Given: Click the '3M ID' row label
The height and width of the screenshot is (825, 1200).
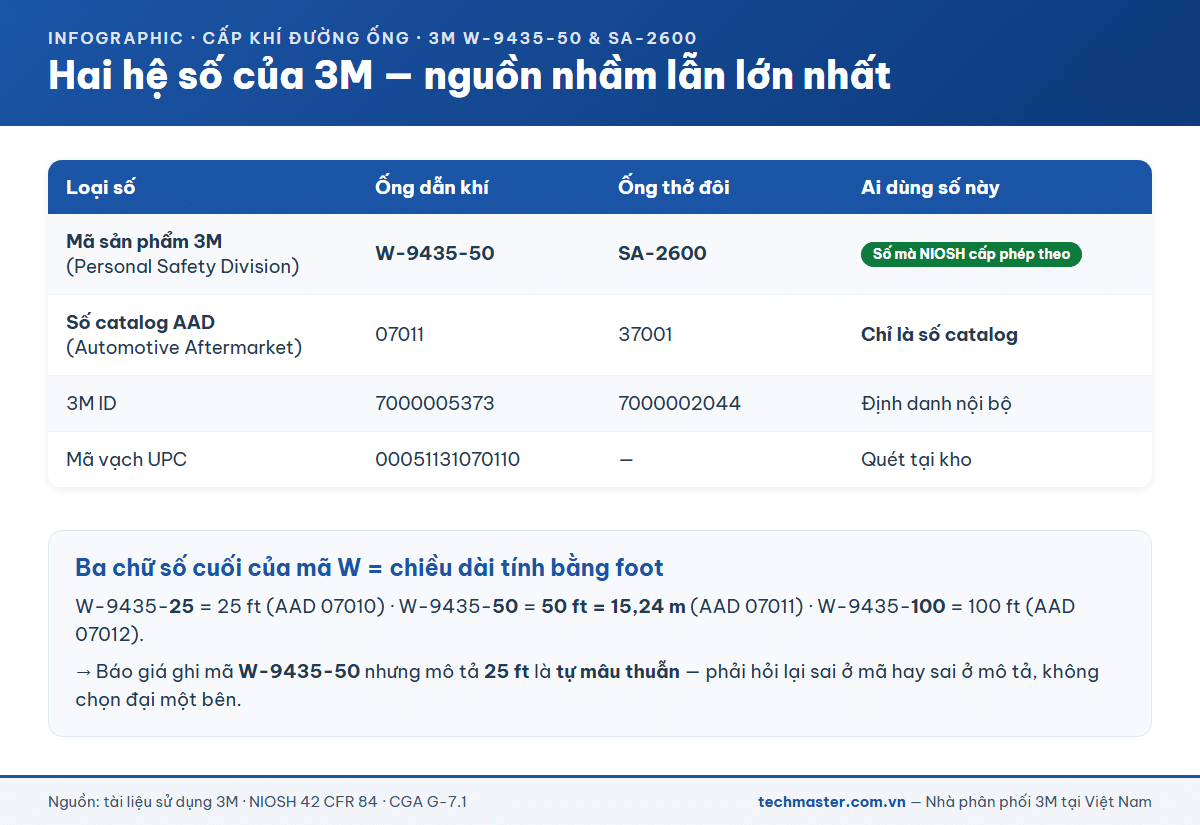Looking at the screenshot, I should click(x=91, y=403).
